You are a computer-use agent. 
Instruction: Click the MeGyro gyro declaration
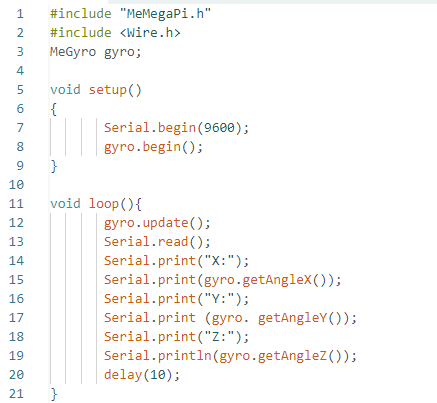(96, 52)
